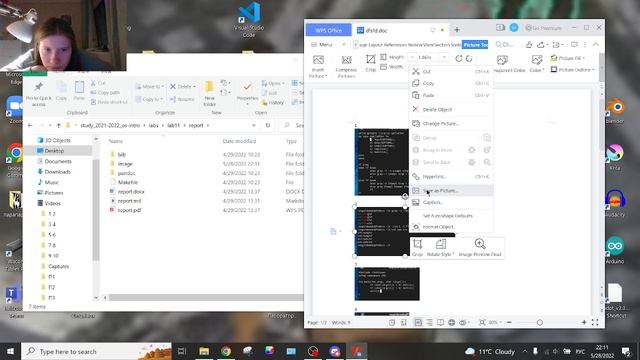The height and width of the screenshot is (360, 640).
Task: Switch to Outline view icon in WPS status bar
Action: [x=429, y=322]
